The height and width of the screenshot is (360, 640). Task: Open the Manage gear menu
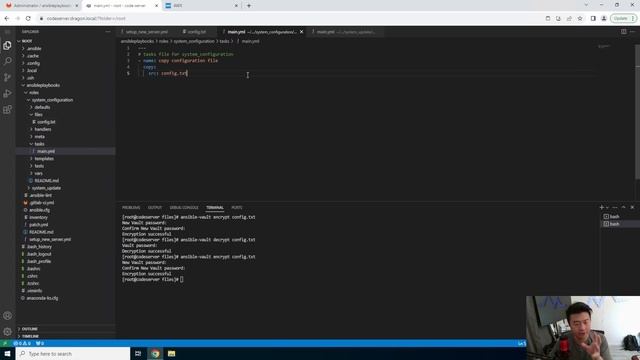[x=7, y=331]
